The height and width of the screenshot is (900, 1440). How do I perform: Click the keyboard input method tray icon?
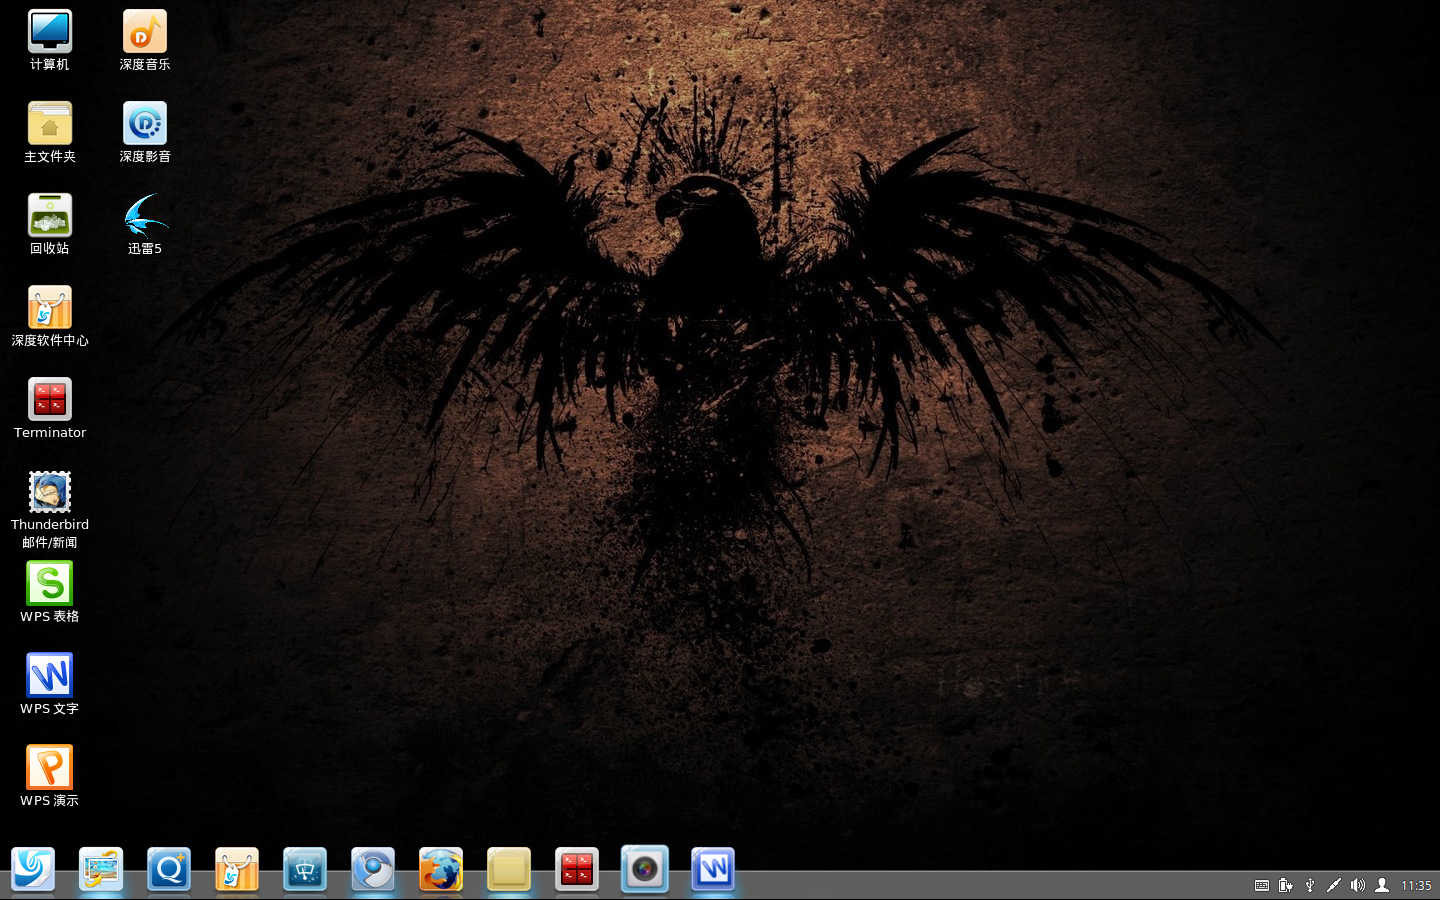tap(1262, 885)
